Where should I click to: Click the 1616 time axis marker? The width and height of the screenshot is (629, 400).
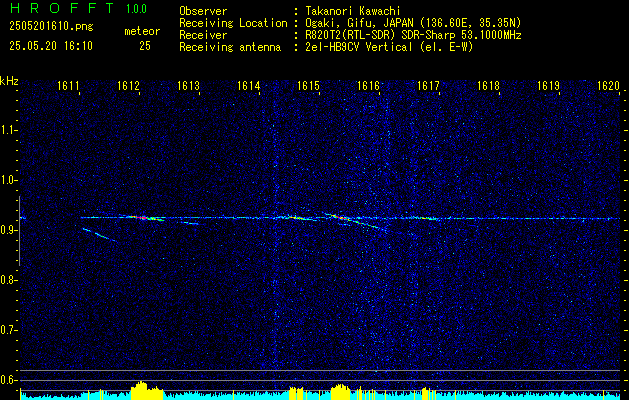click(368, 85)
